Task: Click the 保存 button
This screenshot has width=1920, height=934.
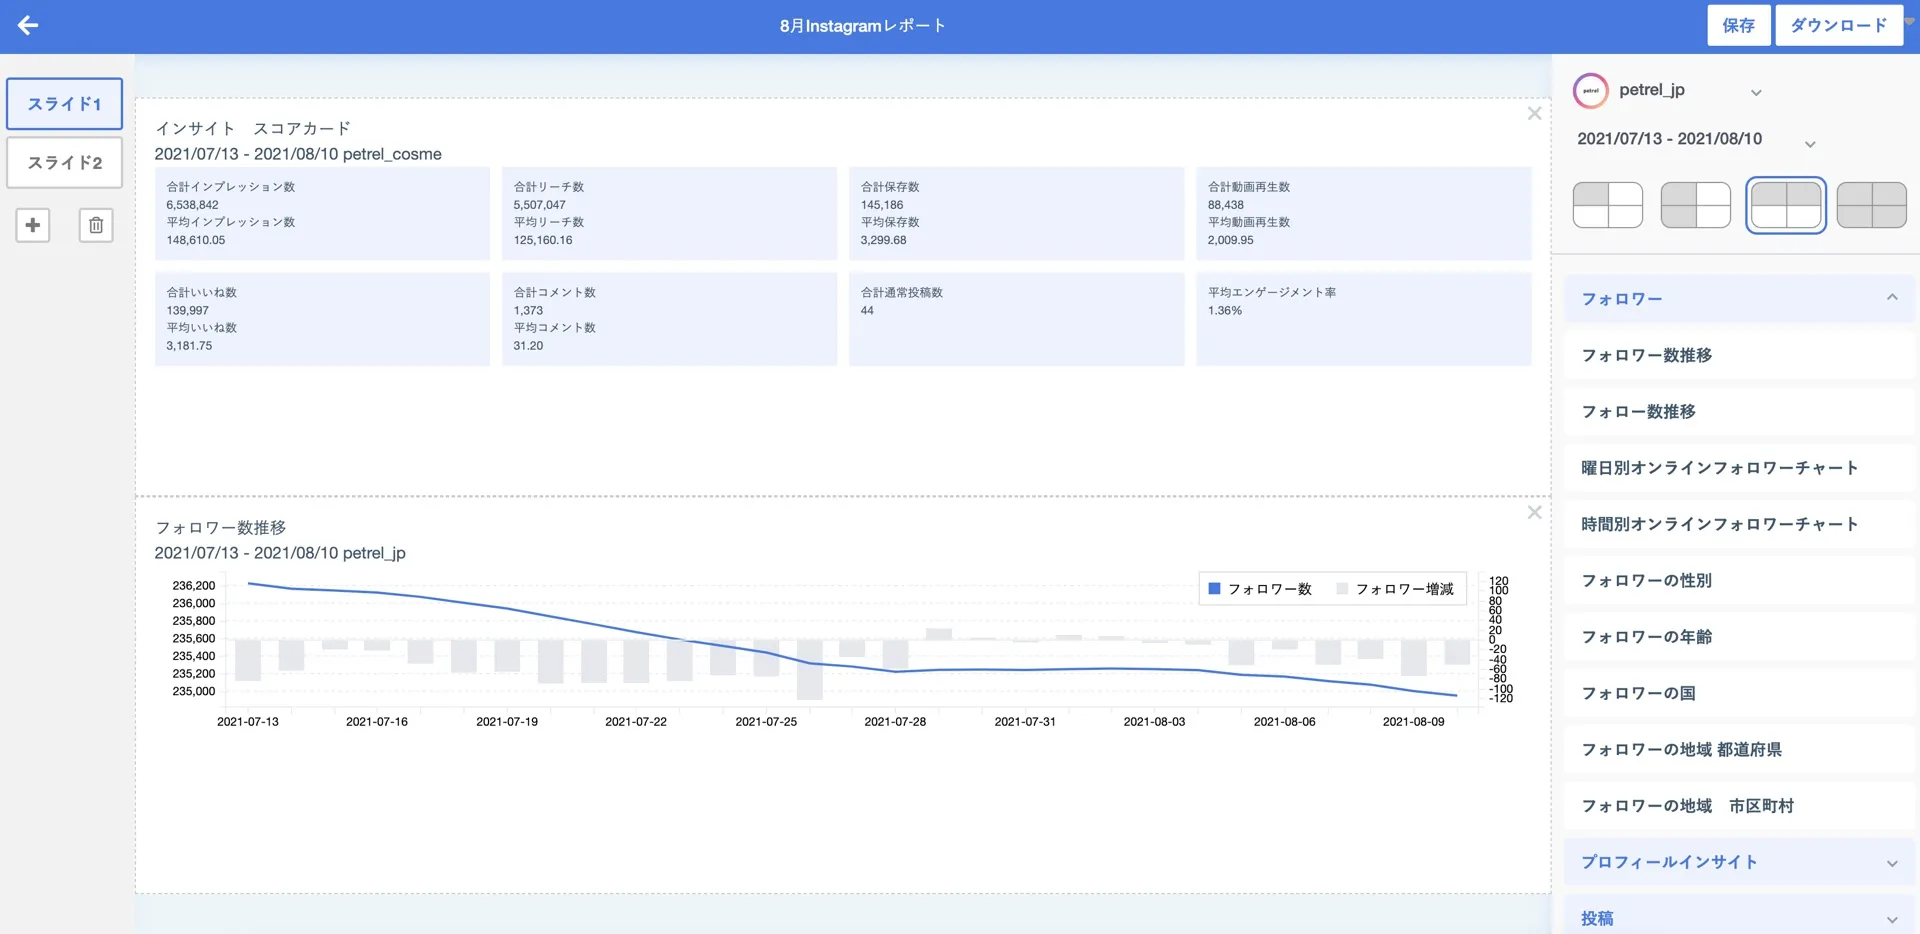Action: click(1738, 26)
